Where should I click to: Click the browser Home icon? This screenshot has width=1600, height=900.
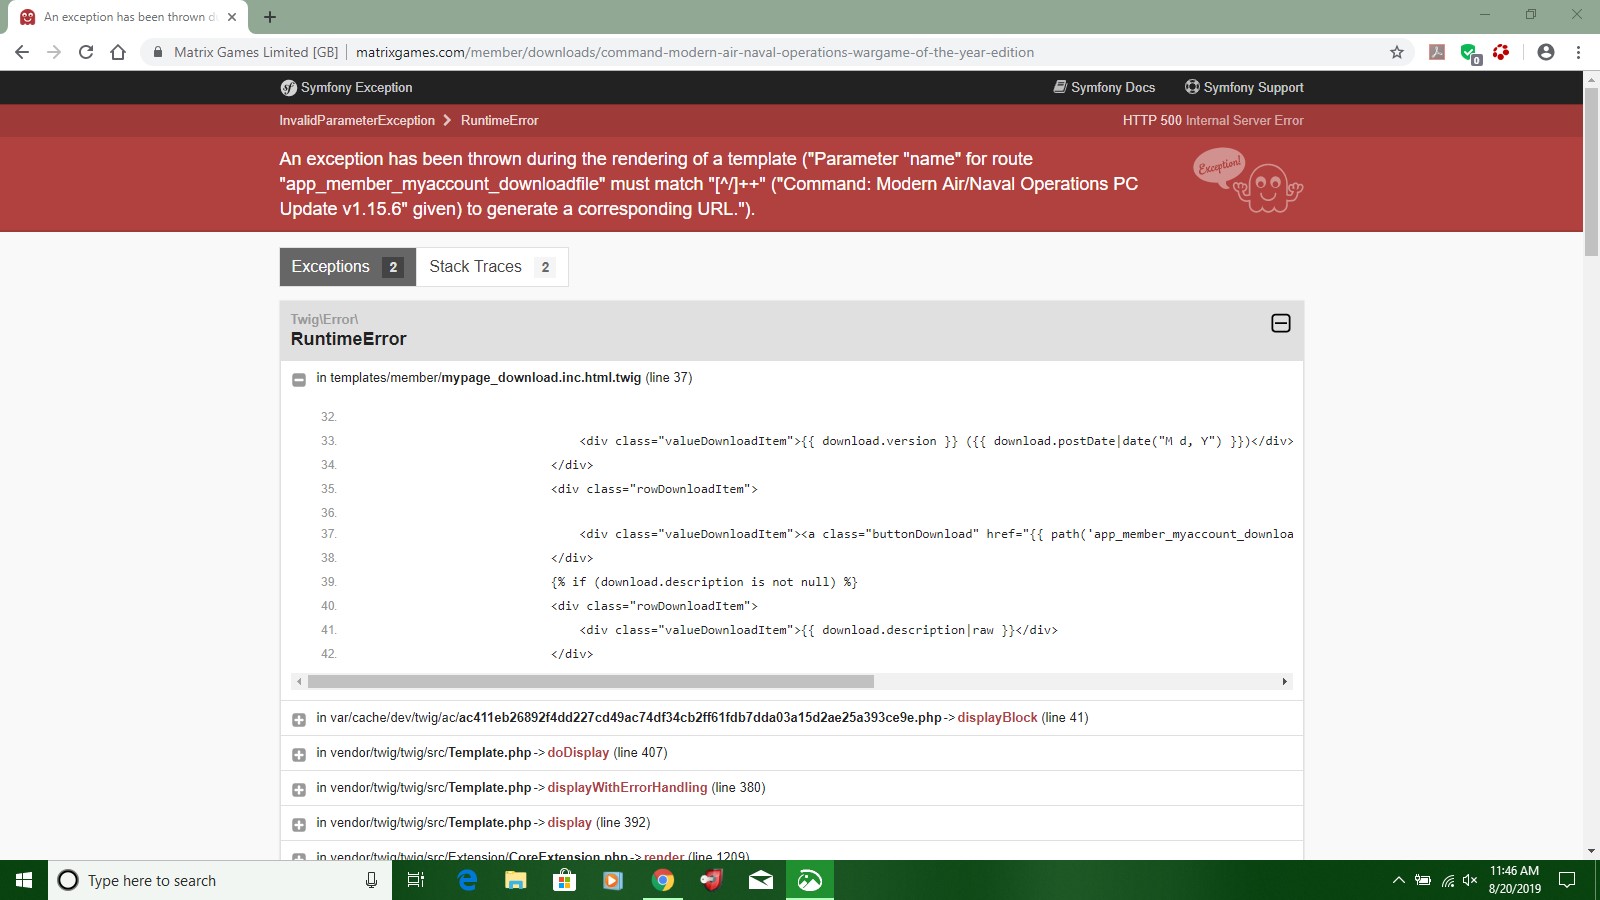click(x=118, y=52)
